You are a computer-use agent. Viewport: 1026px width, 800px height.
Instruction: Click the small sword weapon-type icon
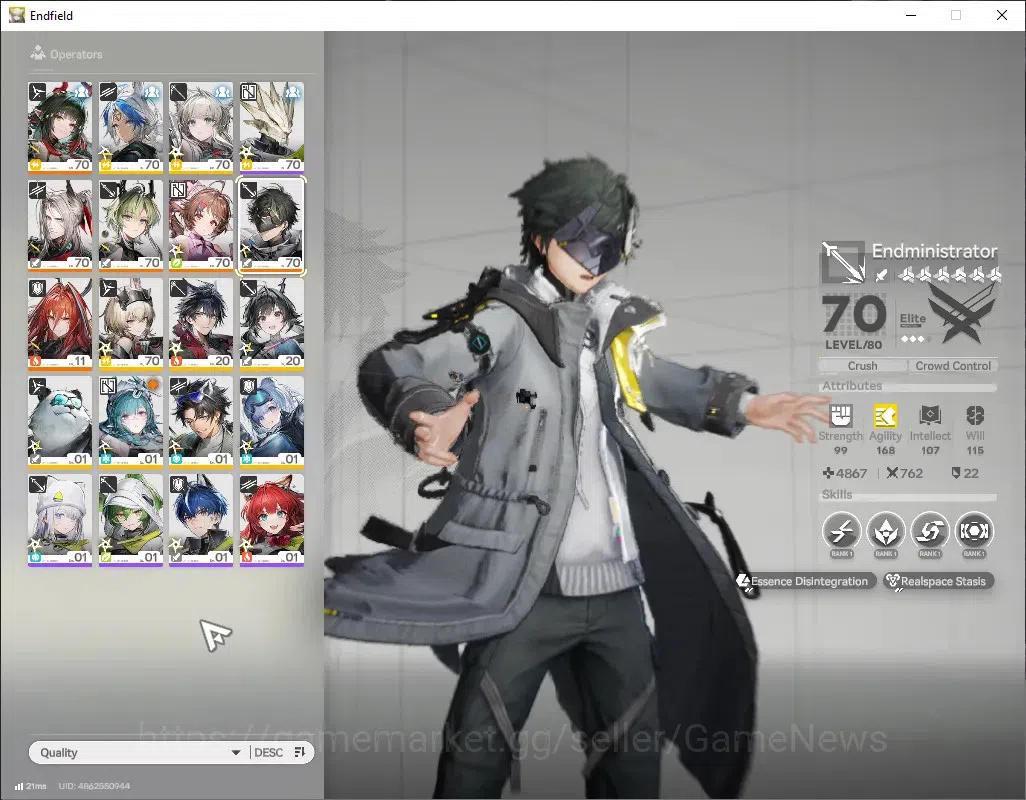881,275
